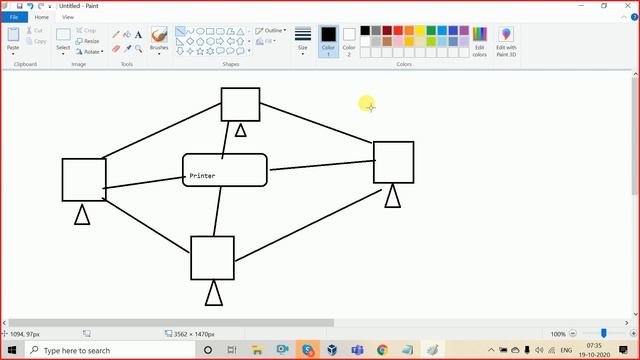Select the Five-point star shape

[x=200, y=51]
